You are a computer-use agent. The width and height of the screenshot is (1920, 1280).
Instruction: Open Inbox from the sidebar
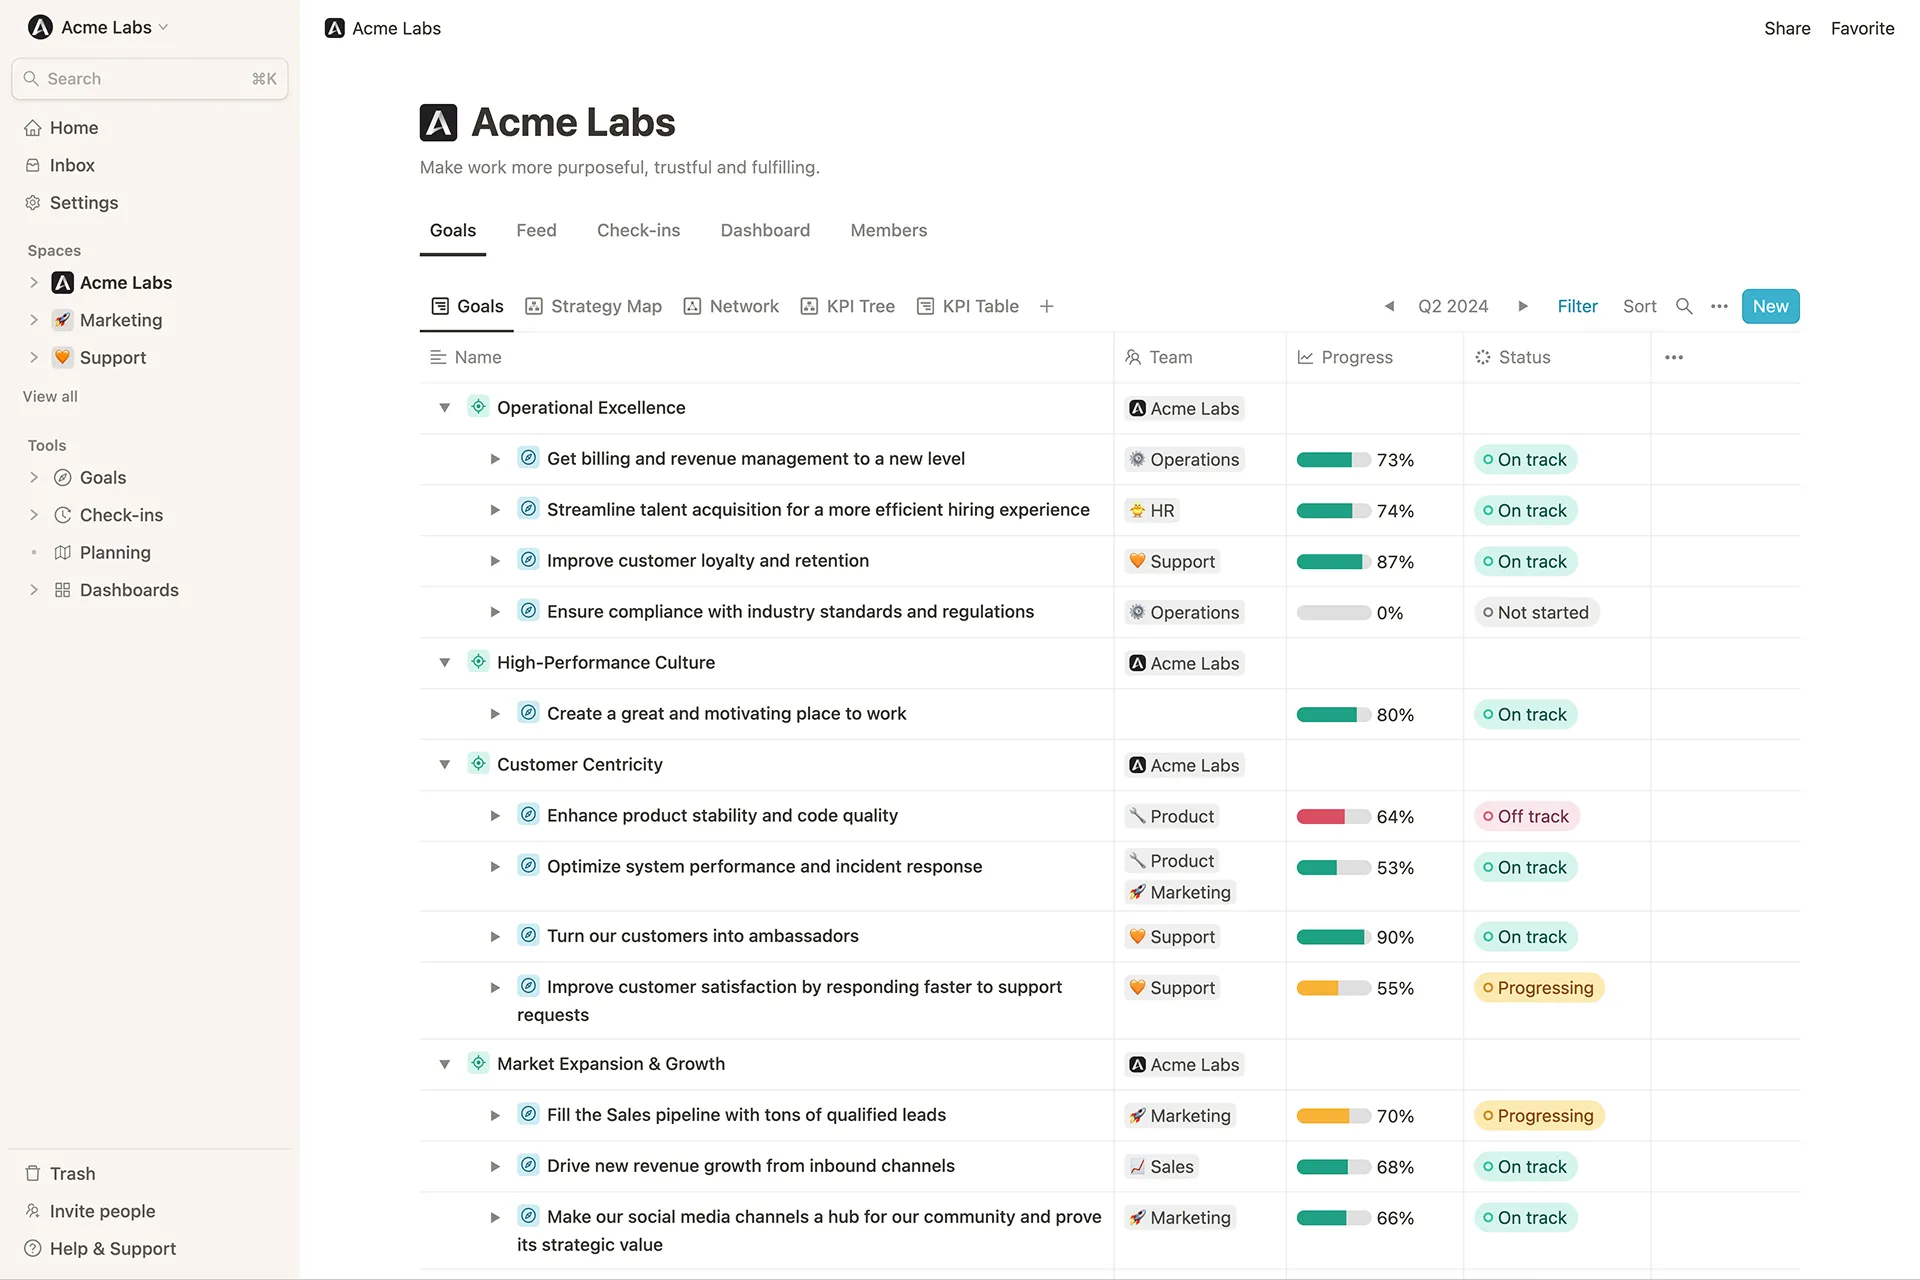[72, 165]
